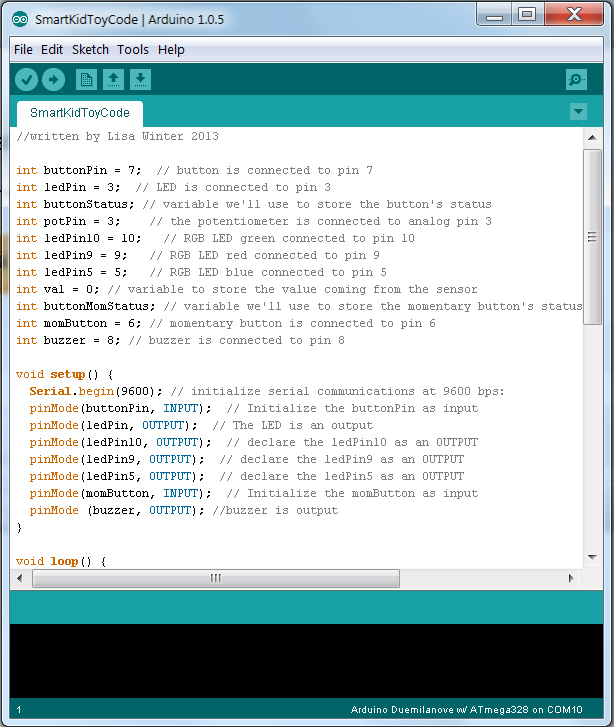Click the "//written by Lisa Winter 2013" comment line
614x727 pixels.
click(117, 136)
